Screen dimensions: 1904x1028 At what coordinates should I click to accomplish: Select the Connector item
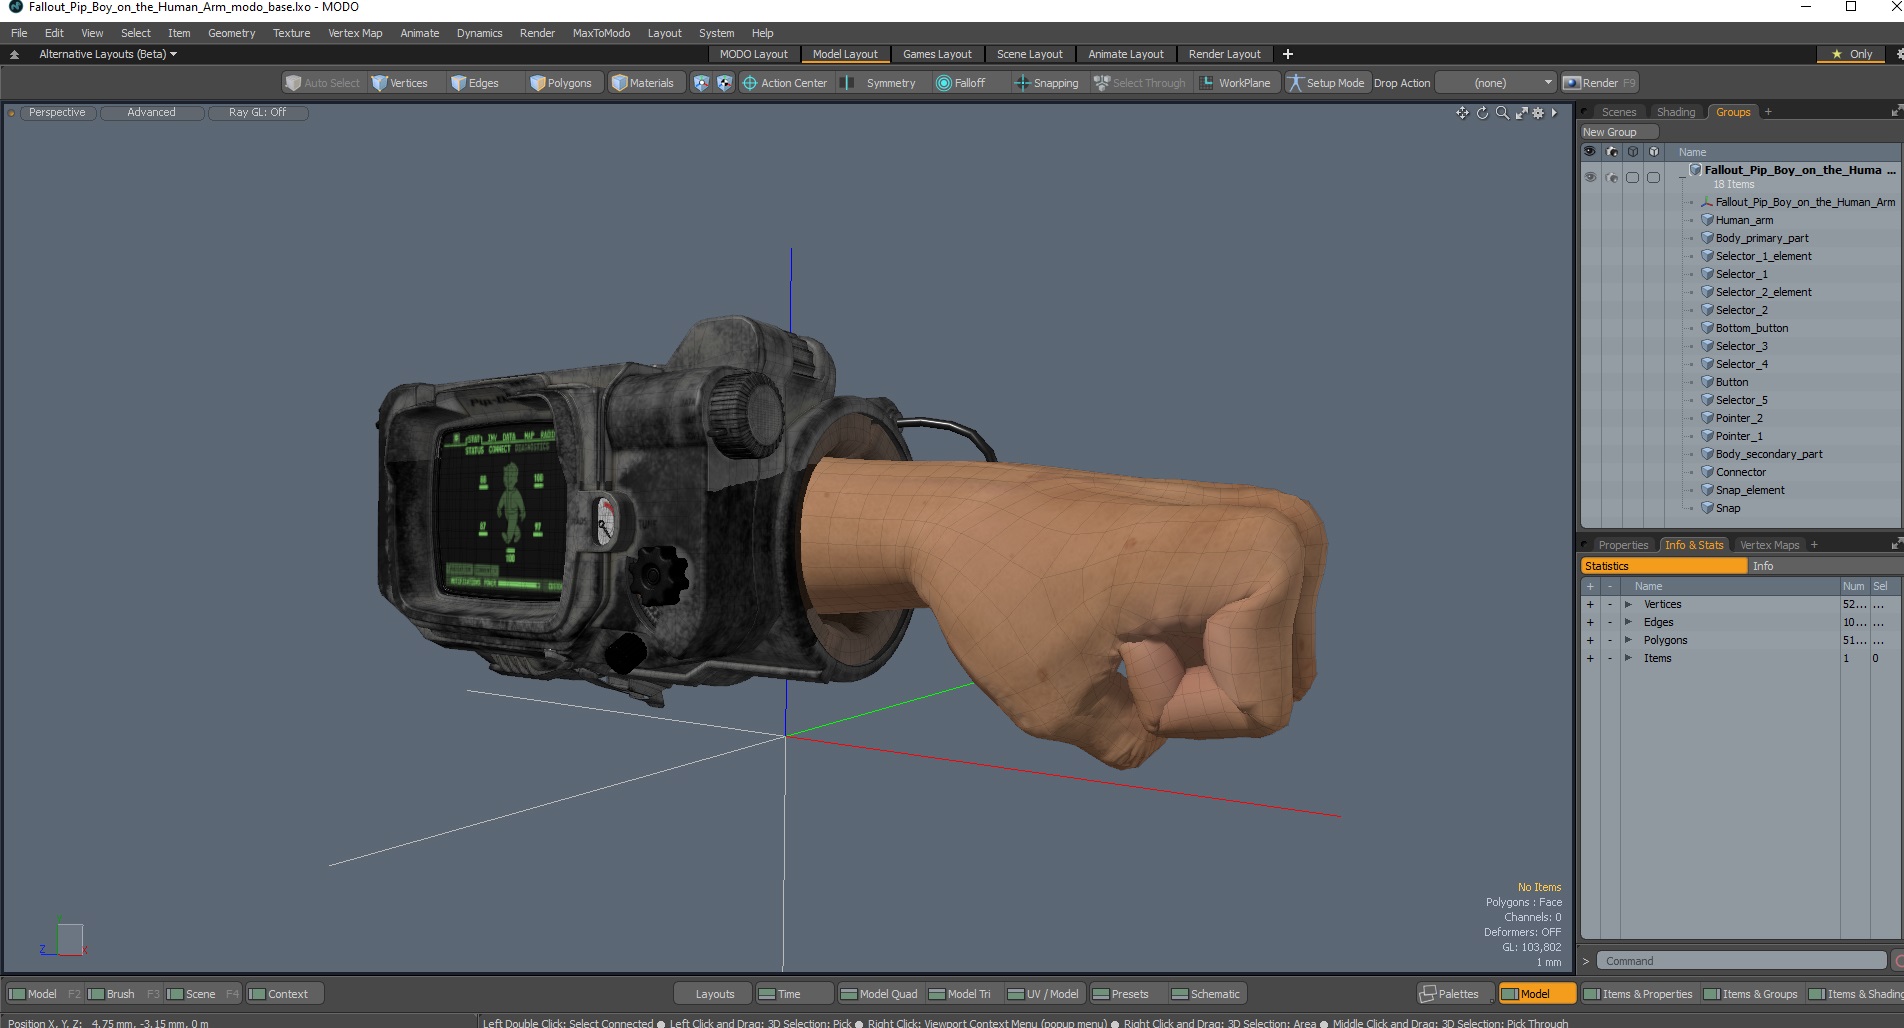point(1741,472)
